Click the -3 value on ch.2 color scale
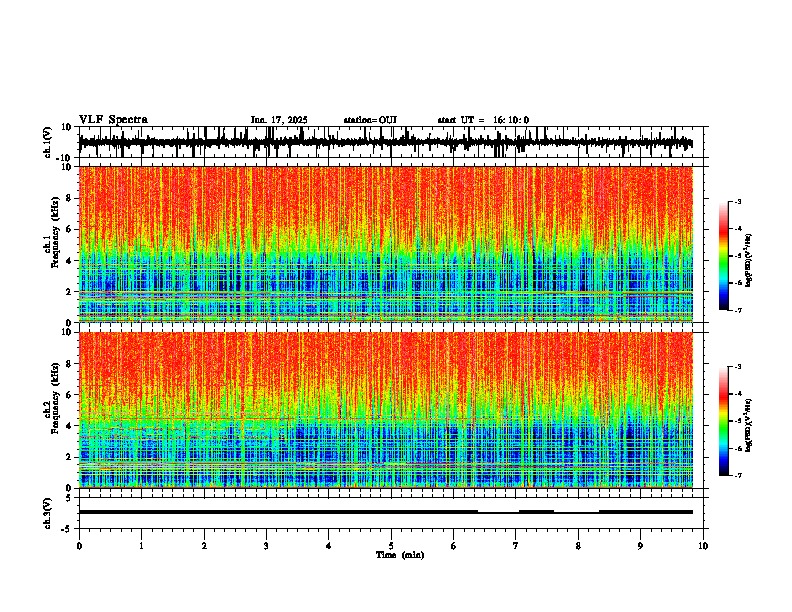Viewport: 792px width, 612px height. [x=738, y=367]
